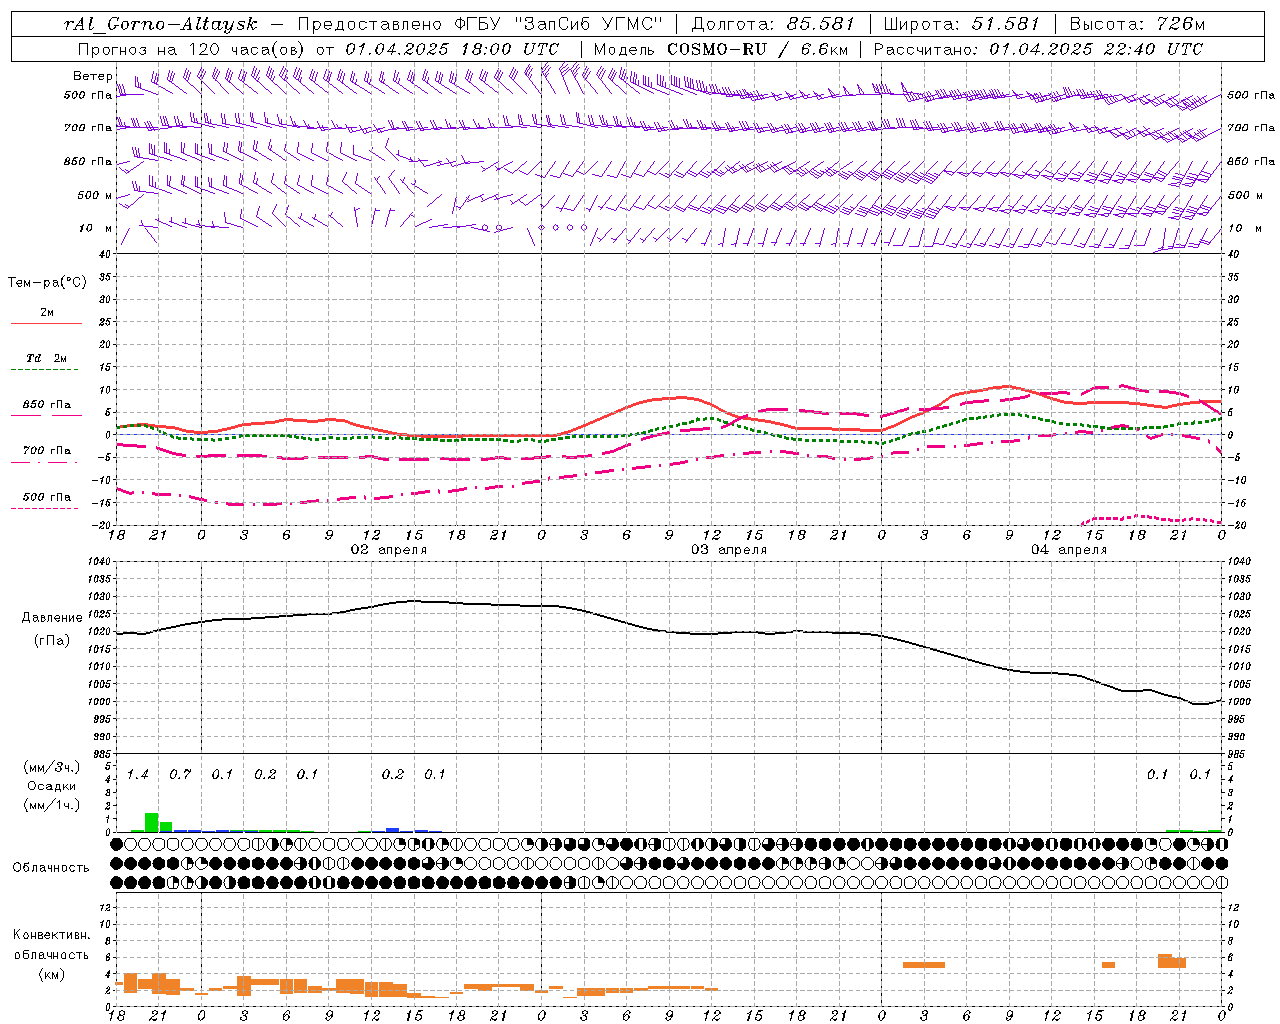The image size is (1280, 1024).
Task: Select the Тем-ра(°C) axis title
Action: point(47,283)
